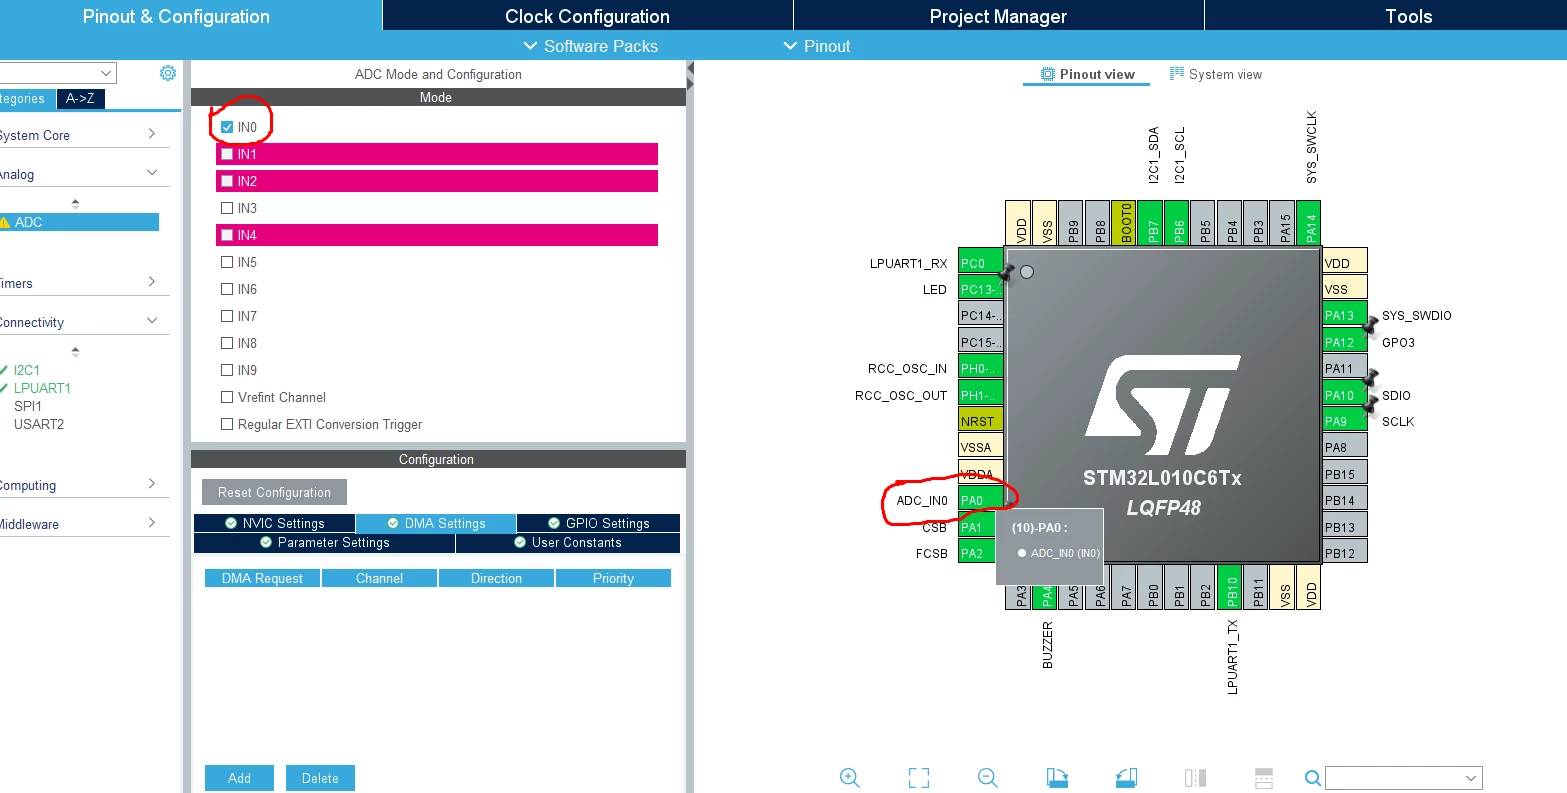Screen dimensions: 1567x793
Task: Open the NVIC Settings tab
Action: pyautogui.click(x=274, y=523)
